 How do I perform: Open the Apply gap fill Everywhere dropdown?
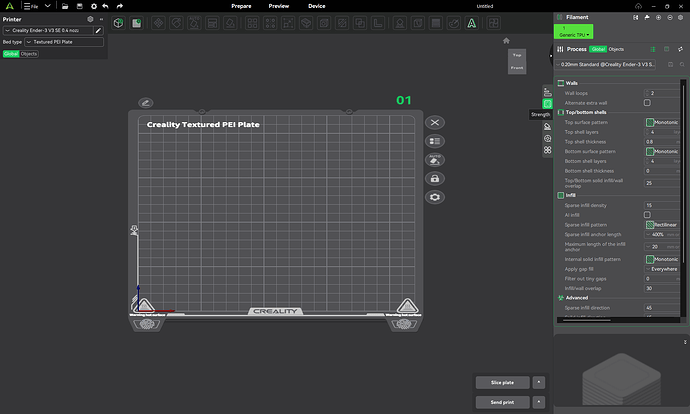pos(662,269)
